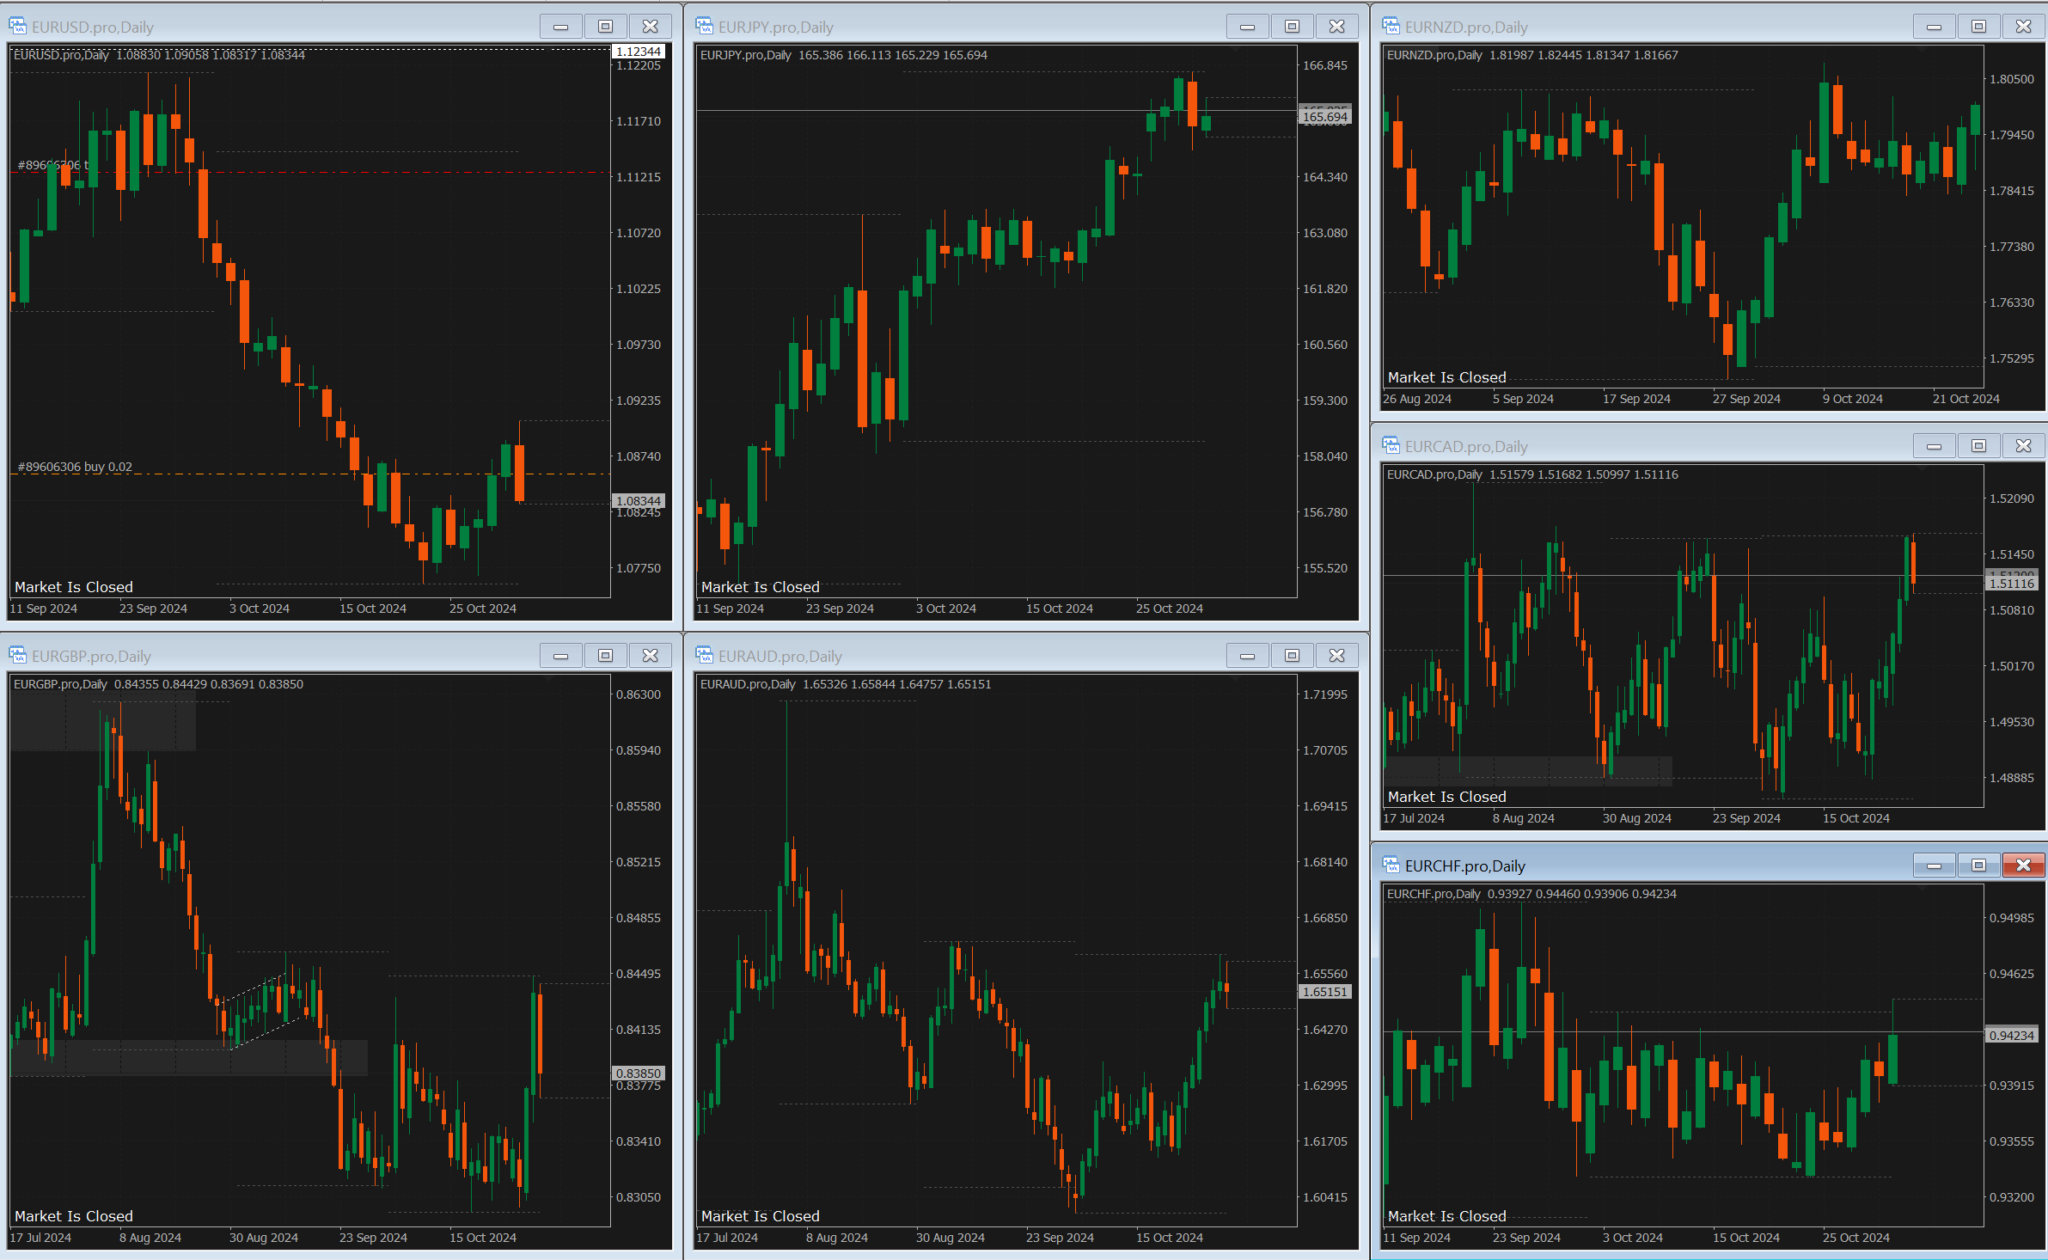Viewport: 2048px width, 1260px height.
Task: Minimize the EURAUD.pro Daily chart window
Action: (1247, 656)
